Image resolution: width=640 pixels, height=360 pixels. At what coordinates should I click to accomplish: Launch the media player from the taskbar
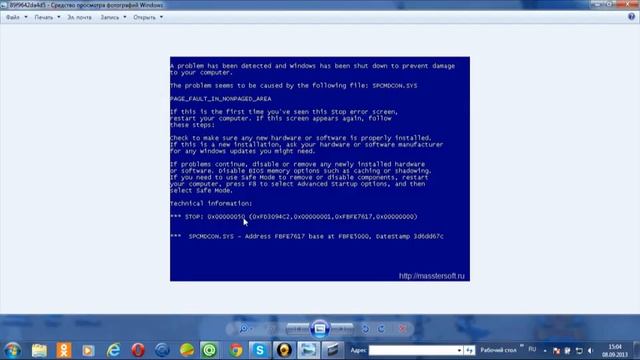coord(88,350)
